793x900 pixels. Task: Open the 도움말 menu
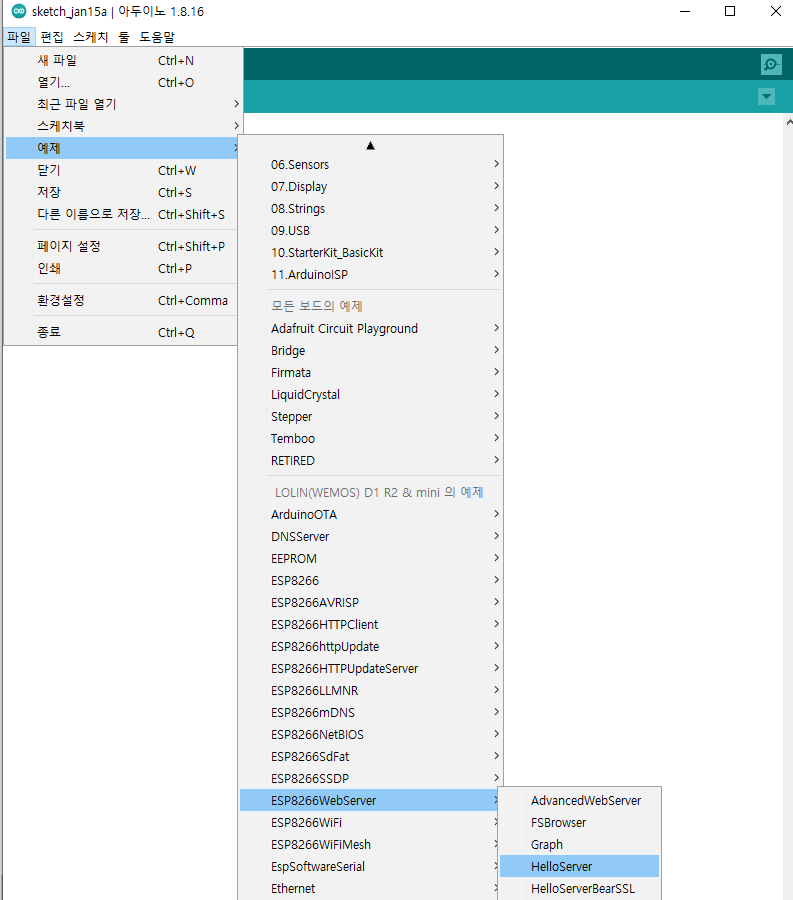click(157, 37)
